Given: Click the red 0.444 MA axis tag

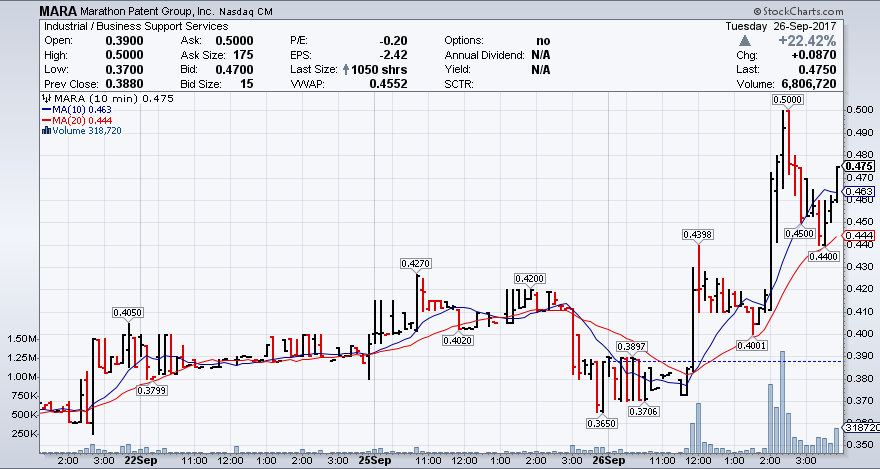Looking at the screenshot, I should coord(860,235).
